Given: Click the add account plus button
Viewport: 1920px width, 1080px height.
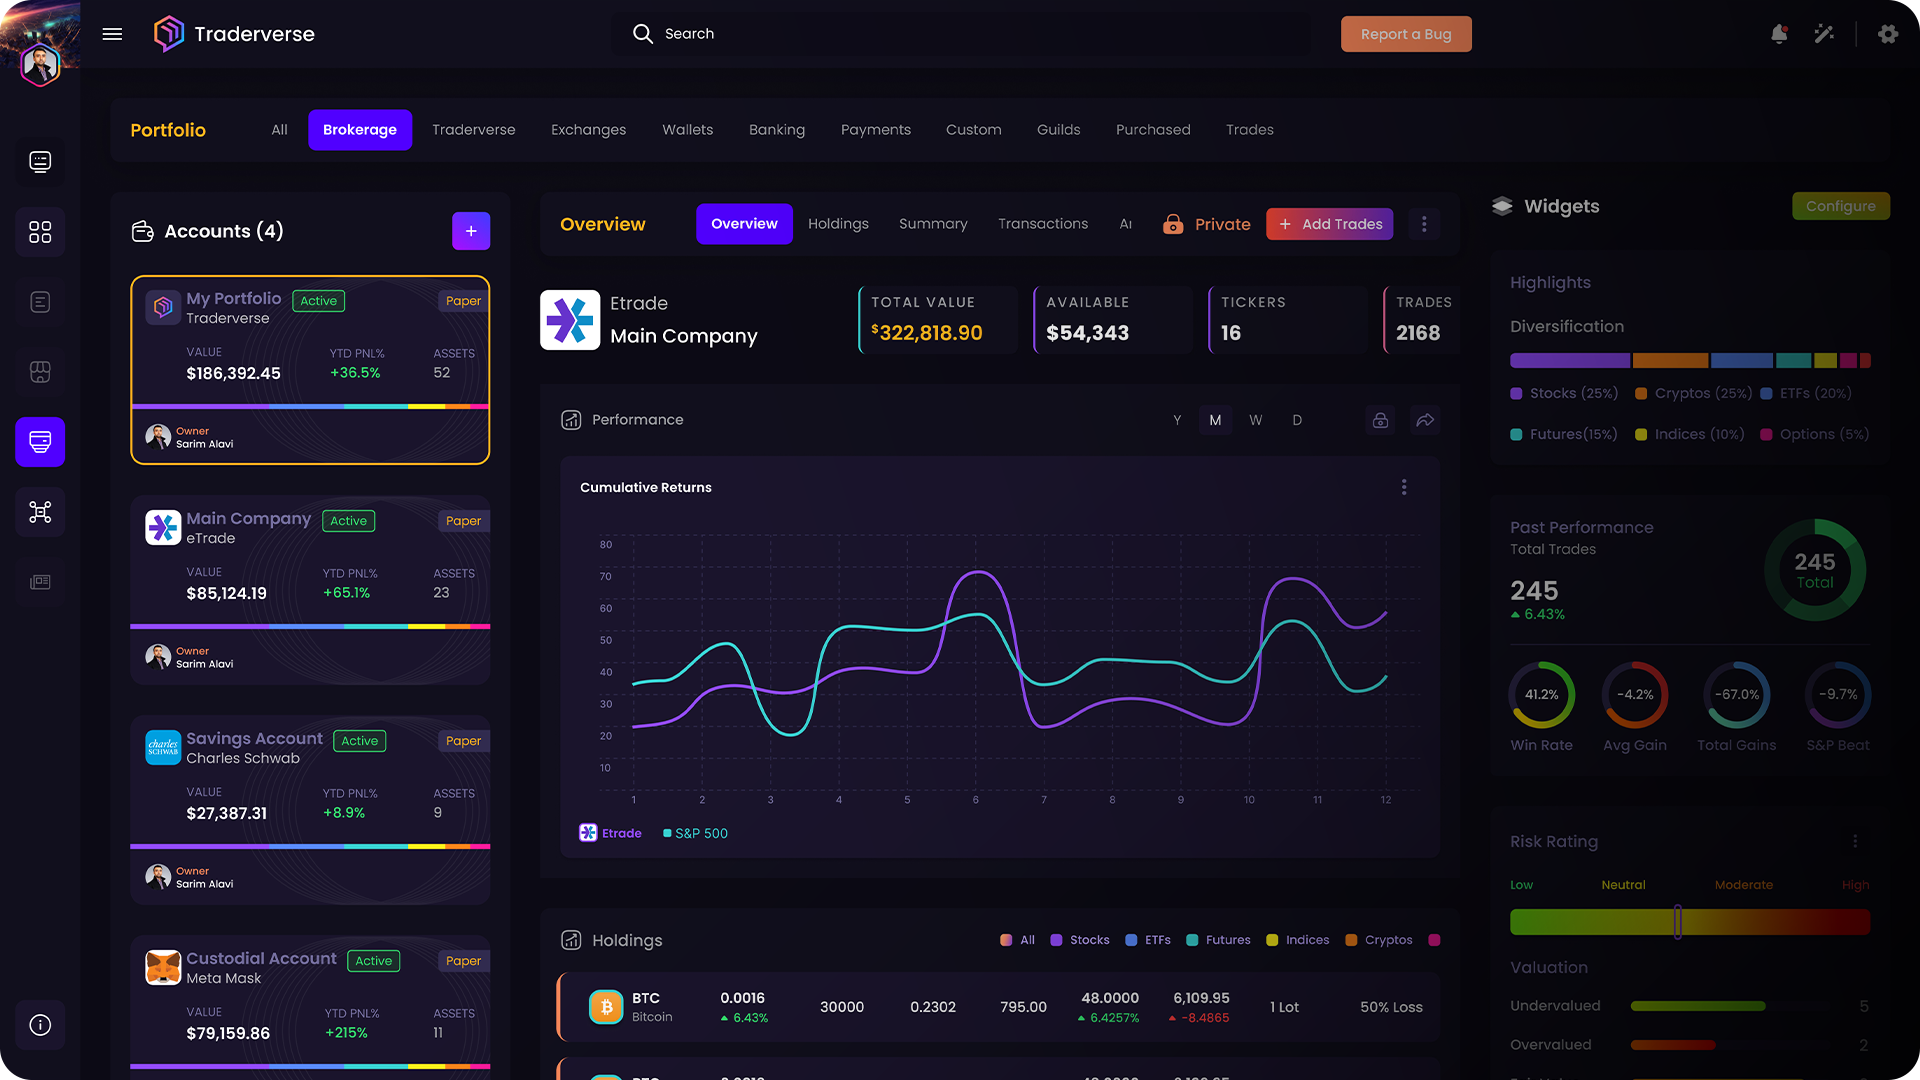Looking at the screenshot, I should point(471,231).
